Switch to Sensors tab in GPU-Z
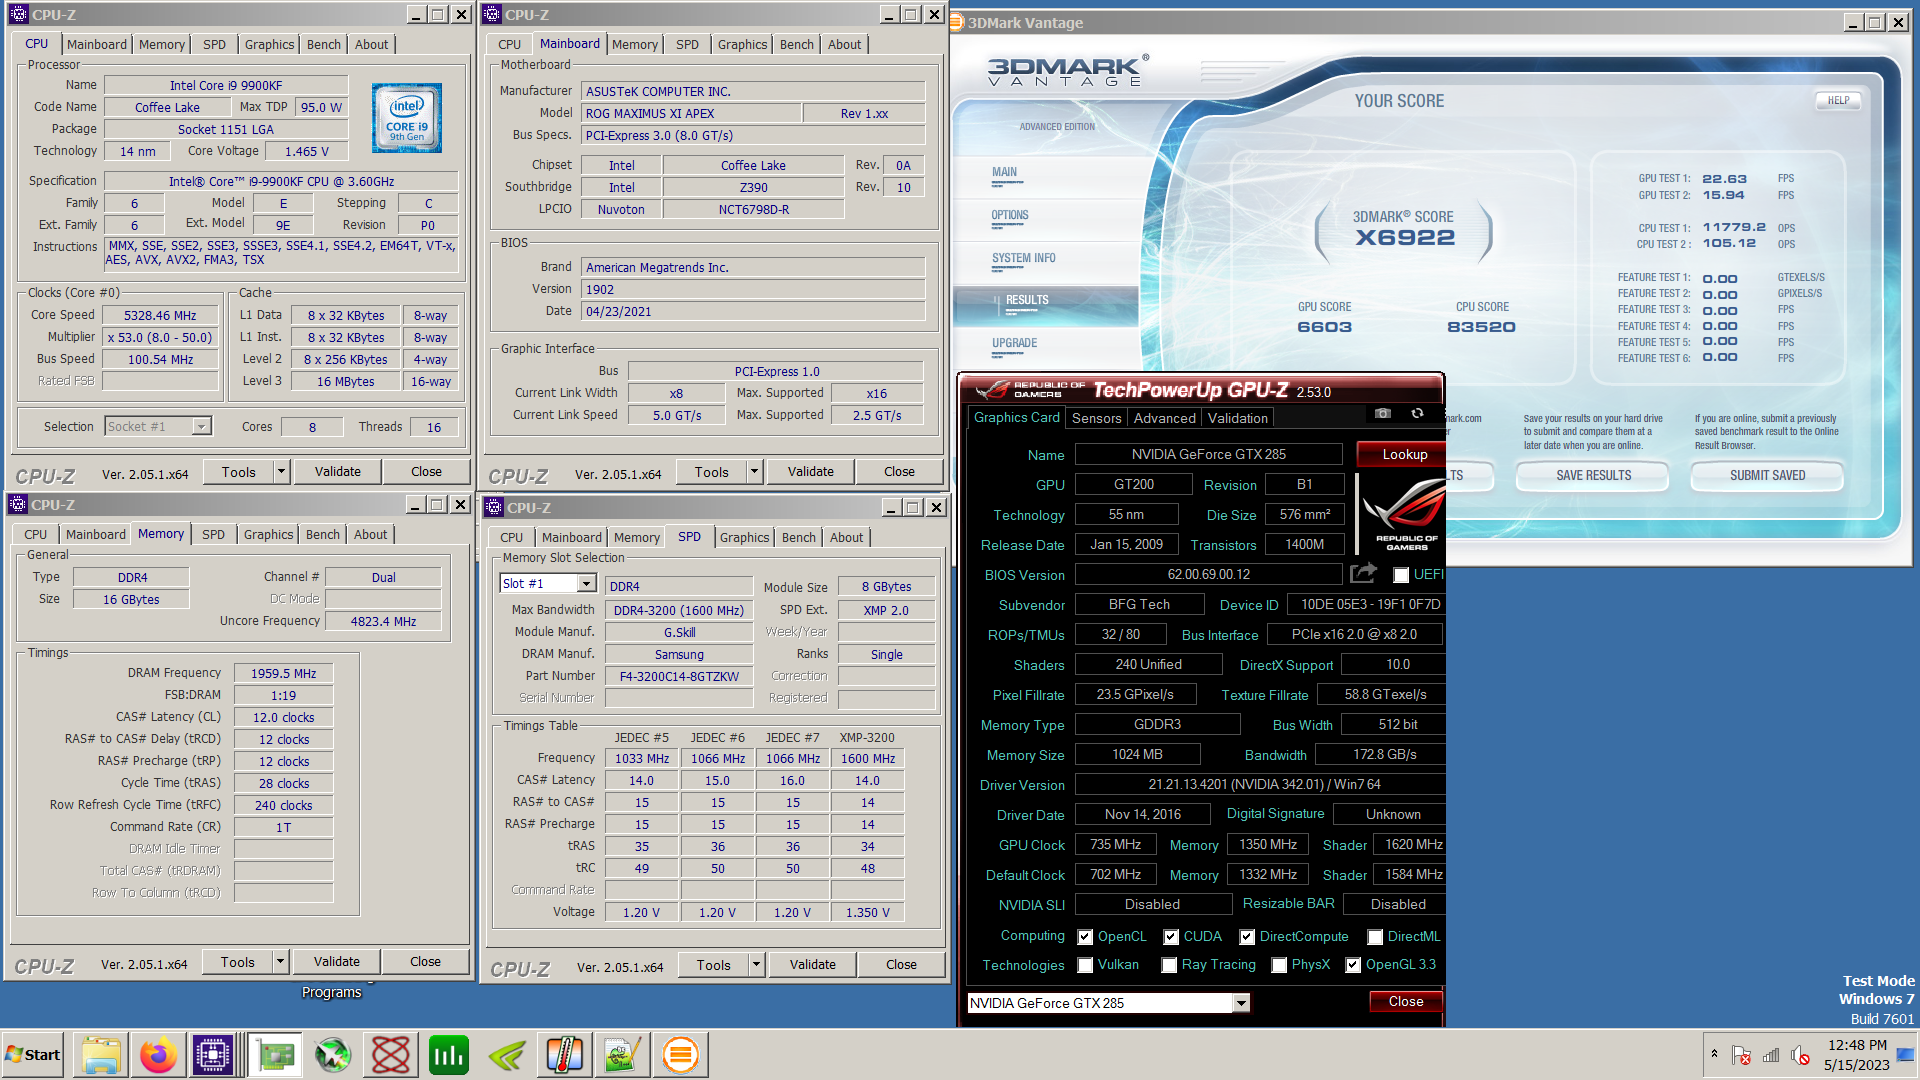 point(1096,418)
